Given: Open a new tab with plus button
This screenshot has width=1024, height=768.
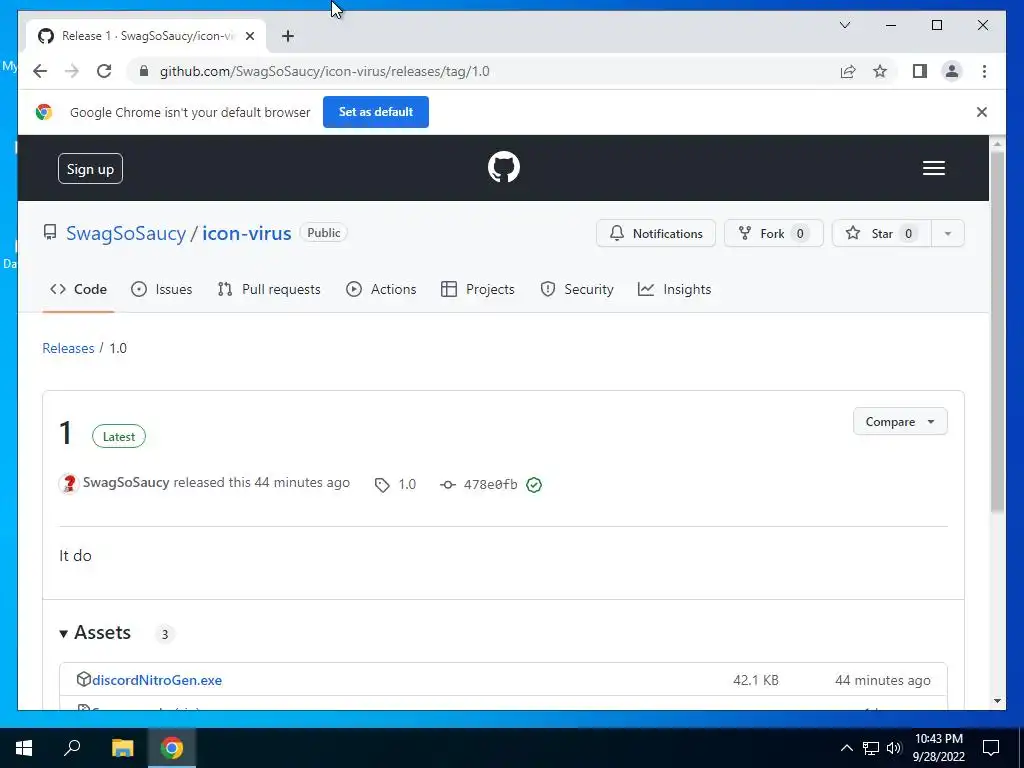Looking at the screenshot, I should [288, 36].
